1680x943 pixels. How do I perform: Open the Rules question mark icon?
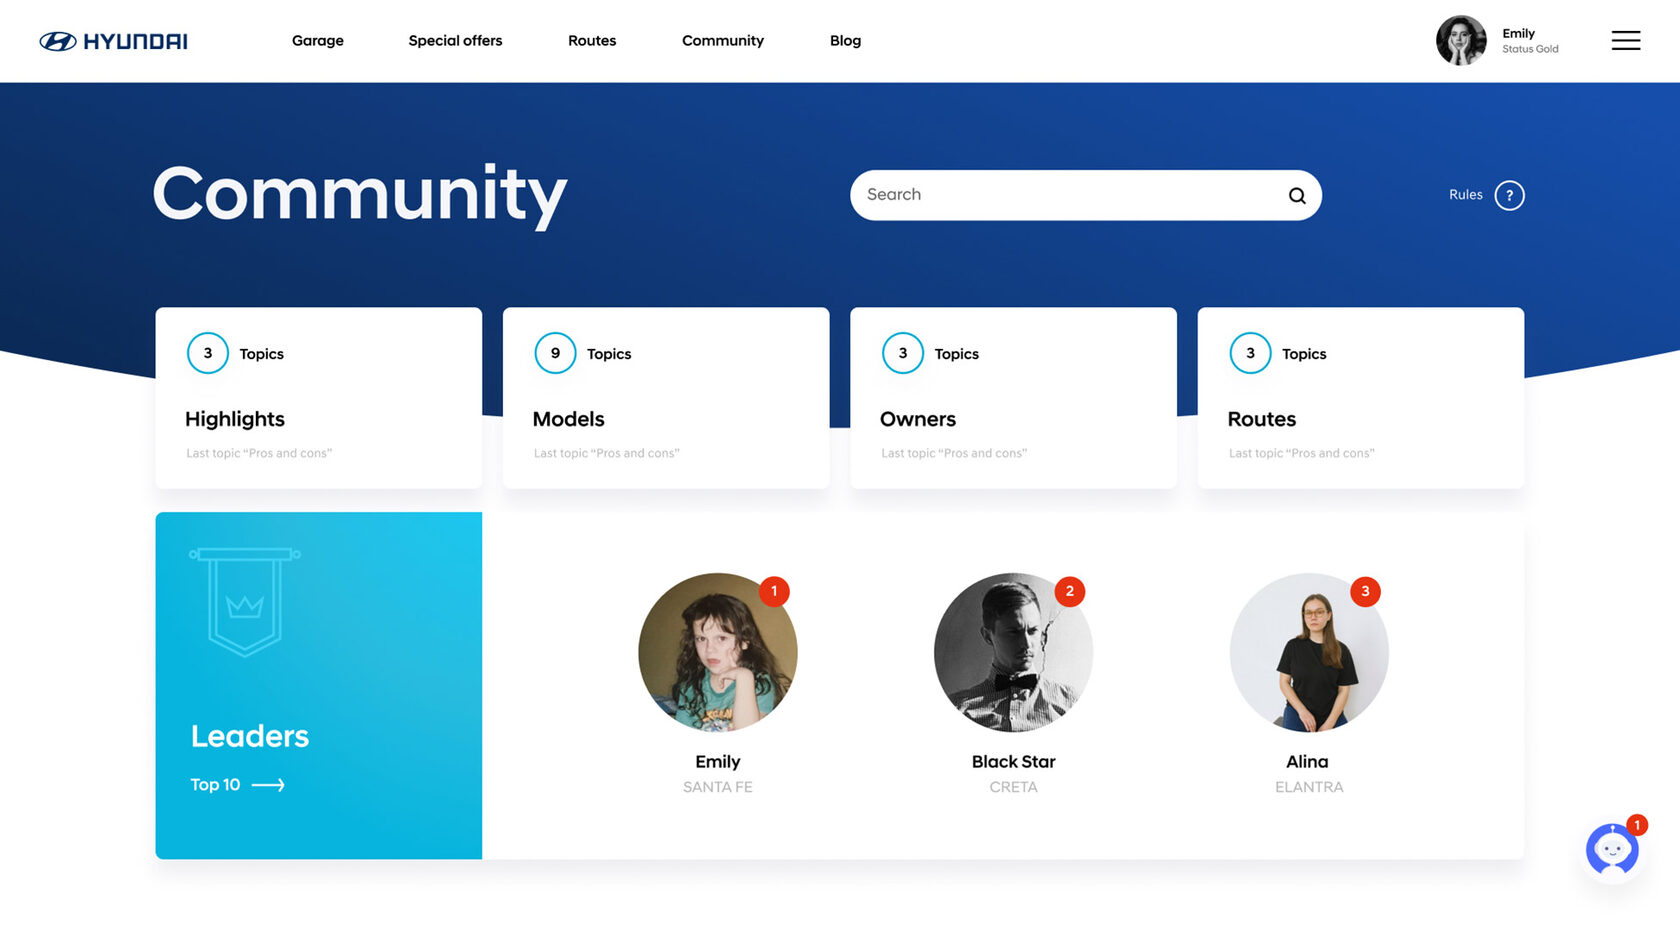(1509, 195)
